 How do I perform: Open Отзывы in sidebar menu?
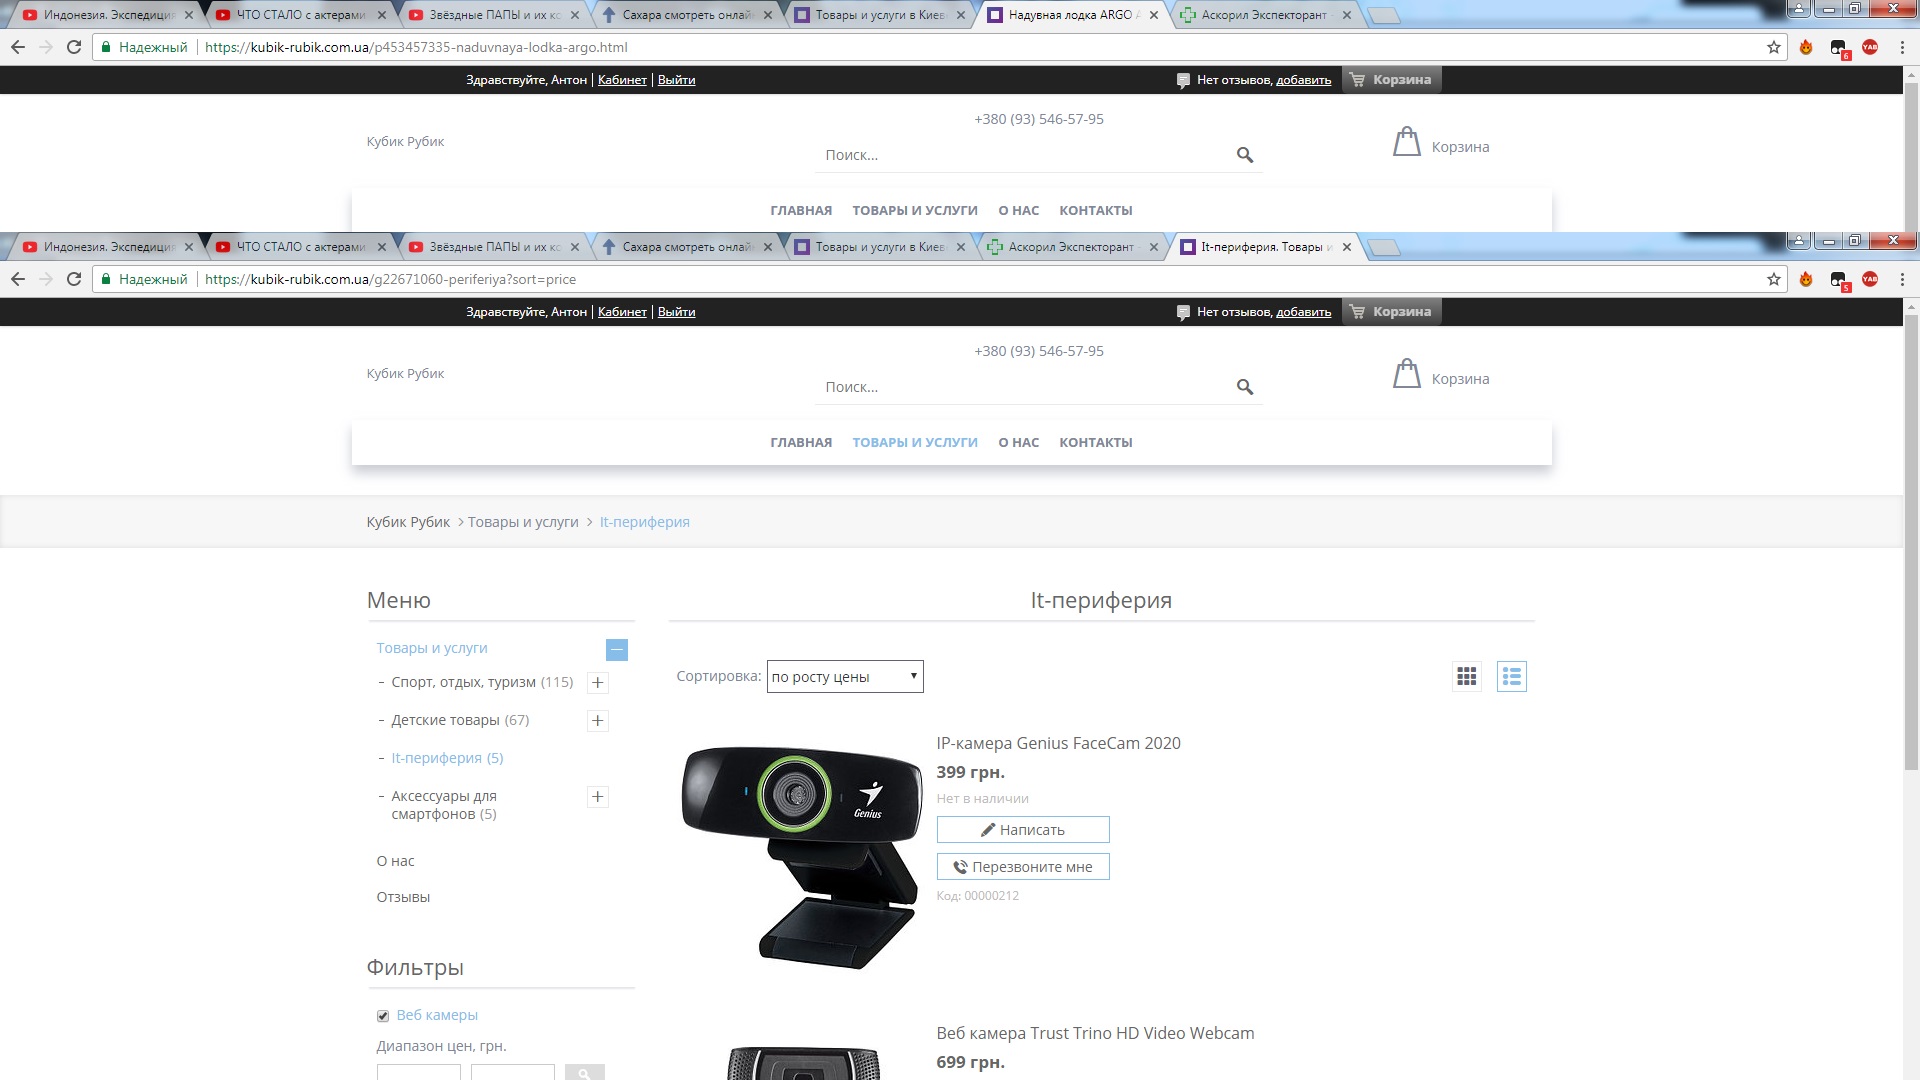coord(403,897)
